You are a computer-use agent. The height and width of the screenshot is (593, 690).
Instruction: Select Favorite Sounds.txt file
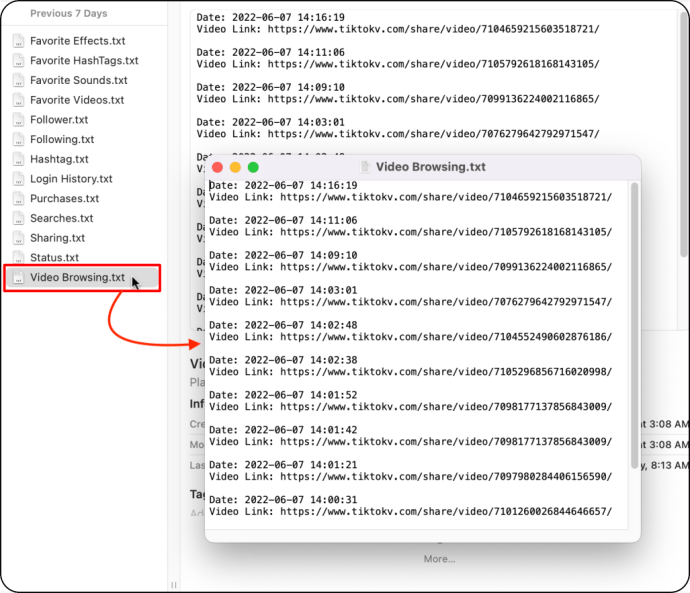click(x=79, y=81)
